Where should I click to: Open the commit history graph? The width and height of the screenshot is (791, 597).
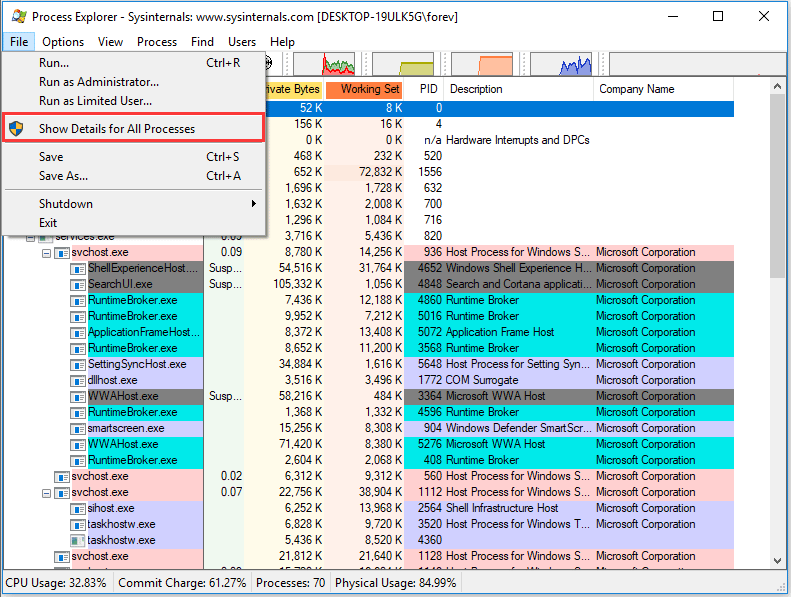point(403,64)
